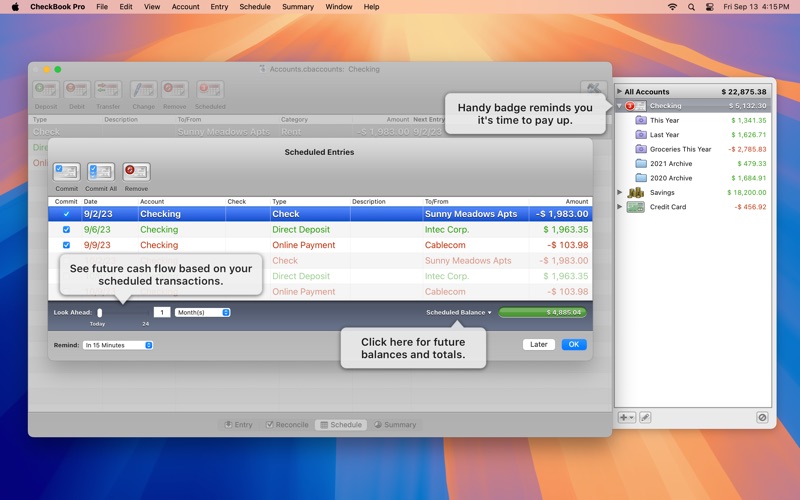Switch to the Summary tab at the bottom

coord(395,424)
